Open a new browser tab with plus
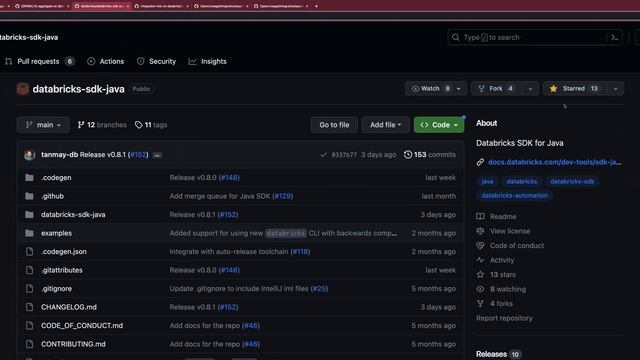The height and width of the screenshot is (360, 640). [316, 6]
